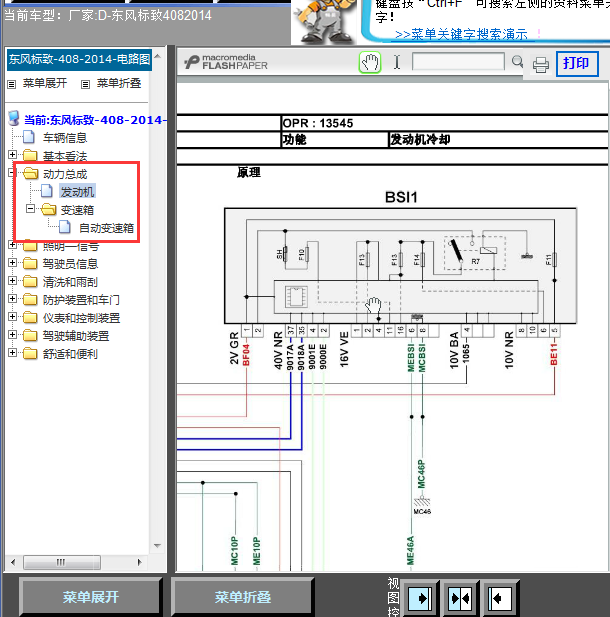Click the FlashPaper printer icon
610x617 pixels.
(541, 64)
